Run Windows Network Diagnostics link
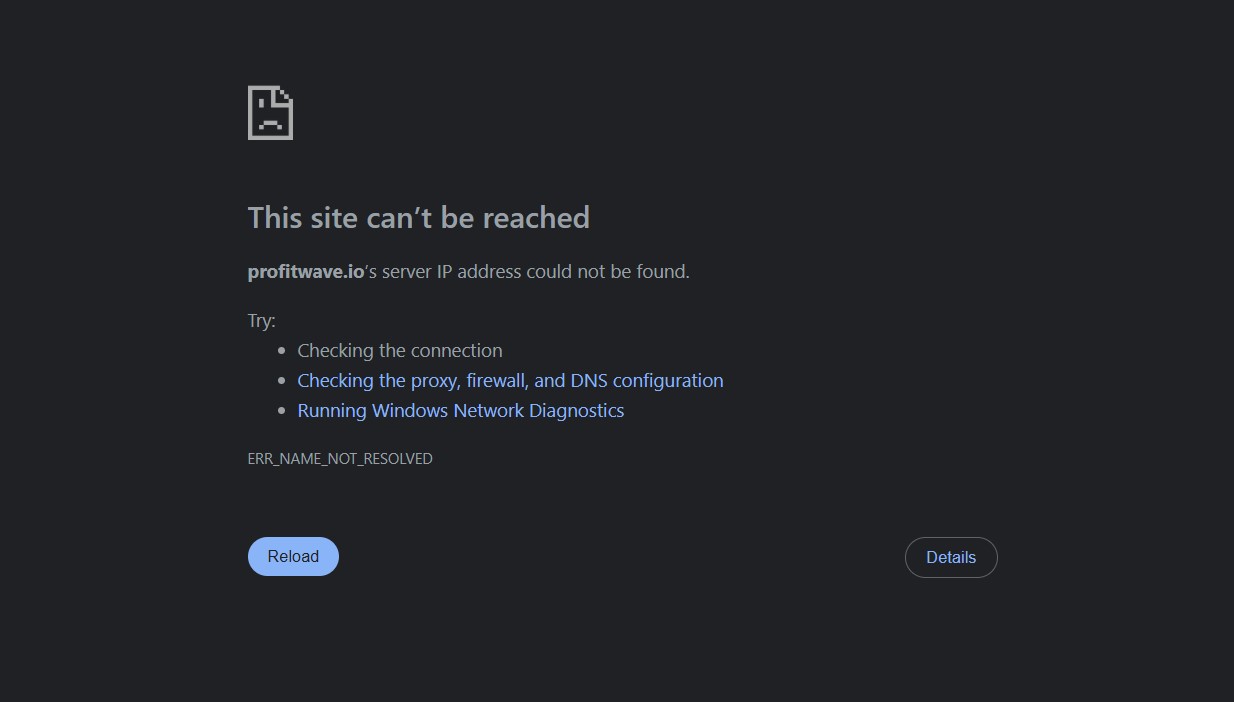Screen dimensions: 1234x702 (460, 411)
